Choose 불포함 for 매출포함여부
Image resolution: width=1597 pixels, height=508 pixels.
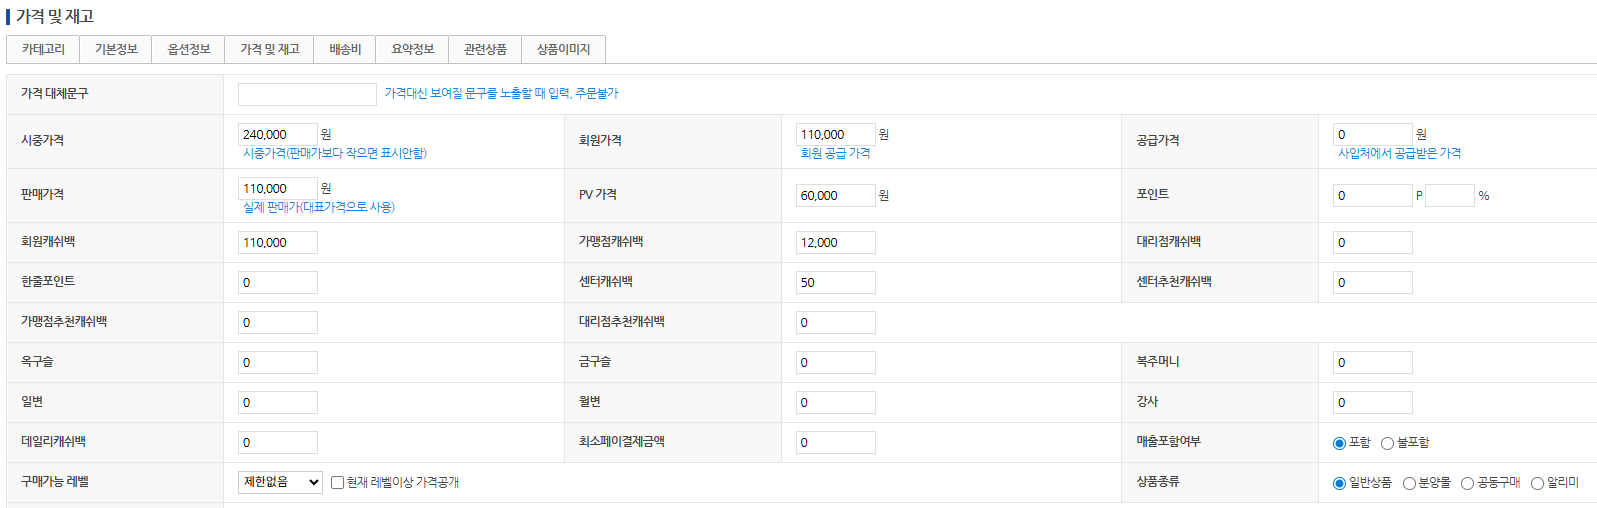1387,443
